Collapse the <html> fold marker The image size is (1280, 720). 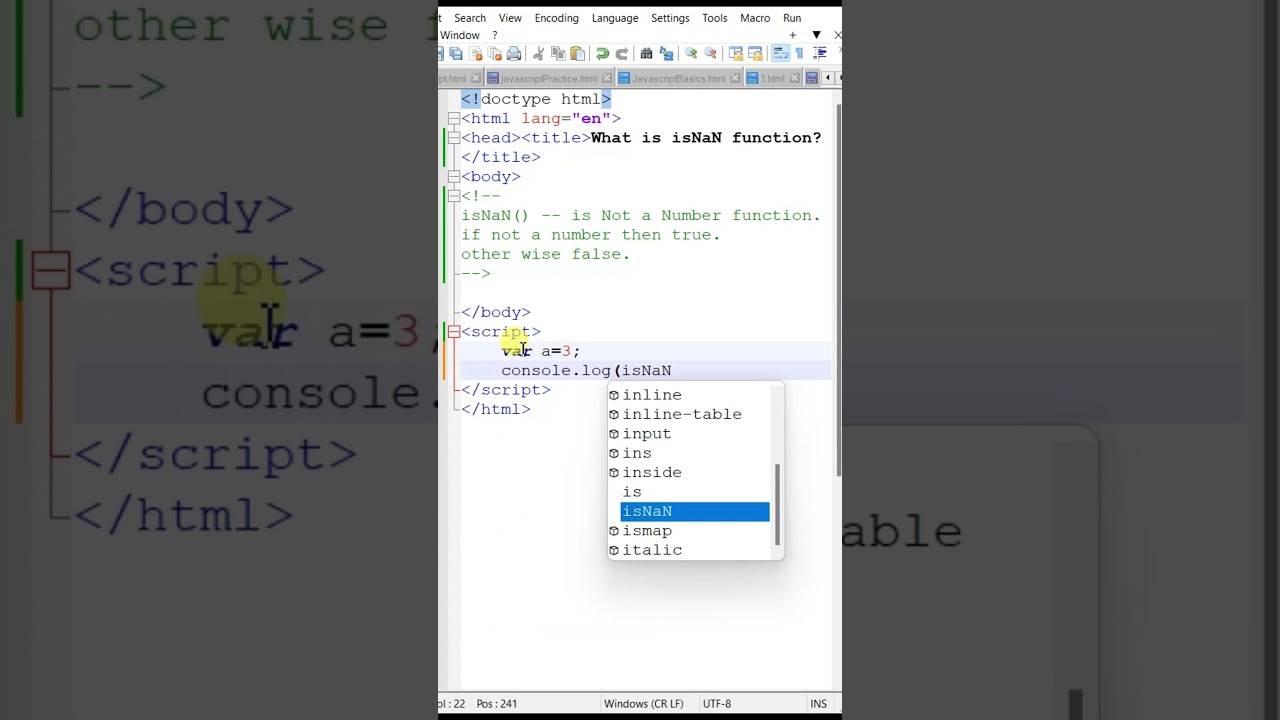coord(453,118)
